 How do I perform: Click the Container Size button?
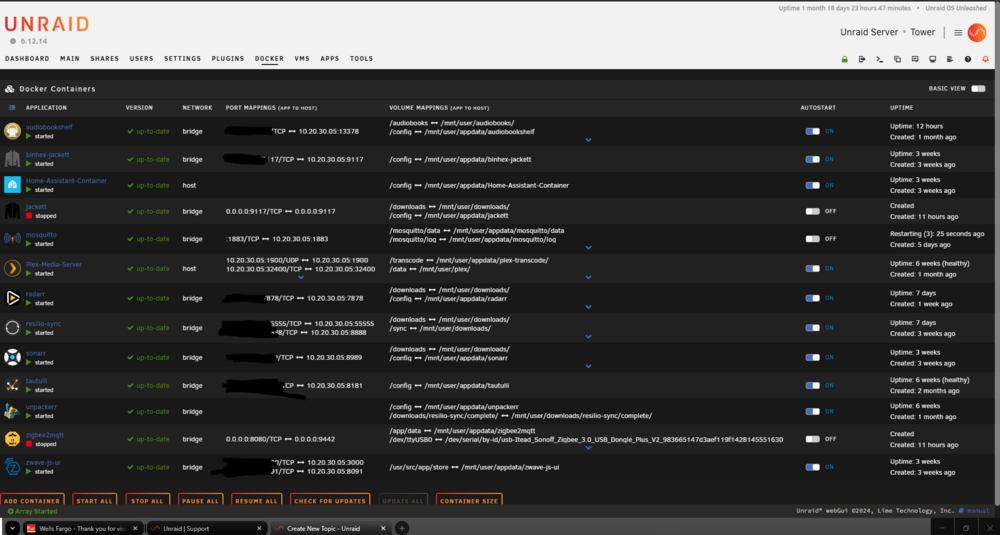click(469, 501)
